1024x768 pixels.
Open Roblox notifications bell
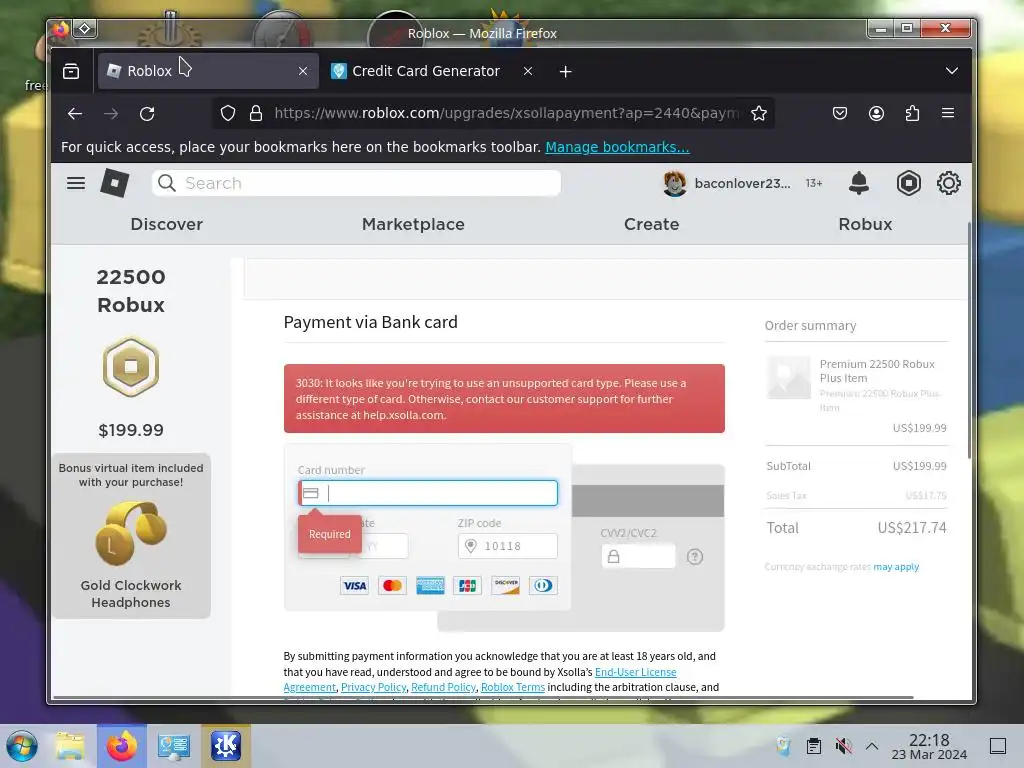point(859,184)
